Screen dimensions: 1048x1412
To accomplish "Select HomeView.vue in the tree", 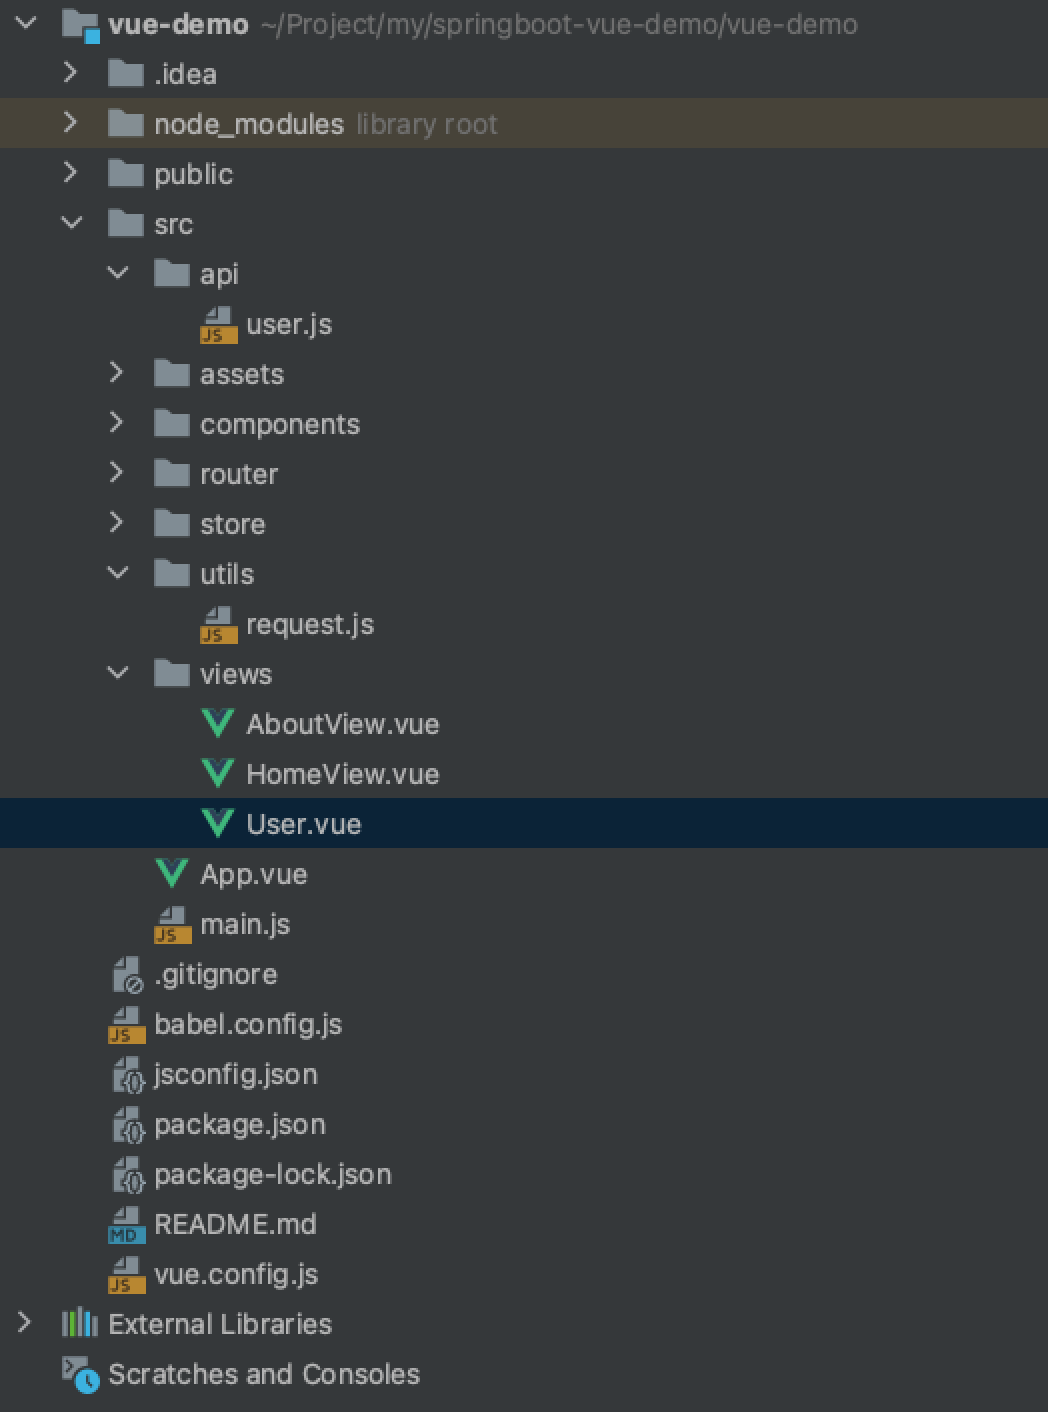I will 342,774.
